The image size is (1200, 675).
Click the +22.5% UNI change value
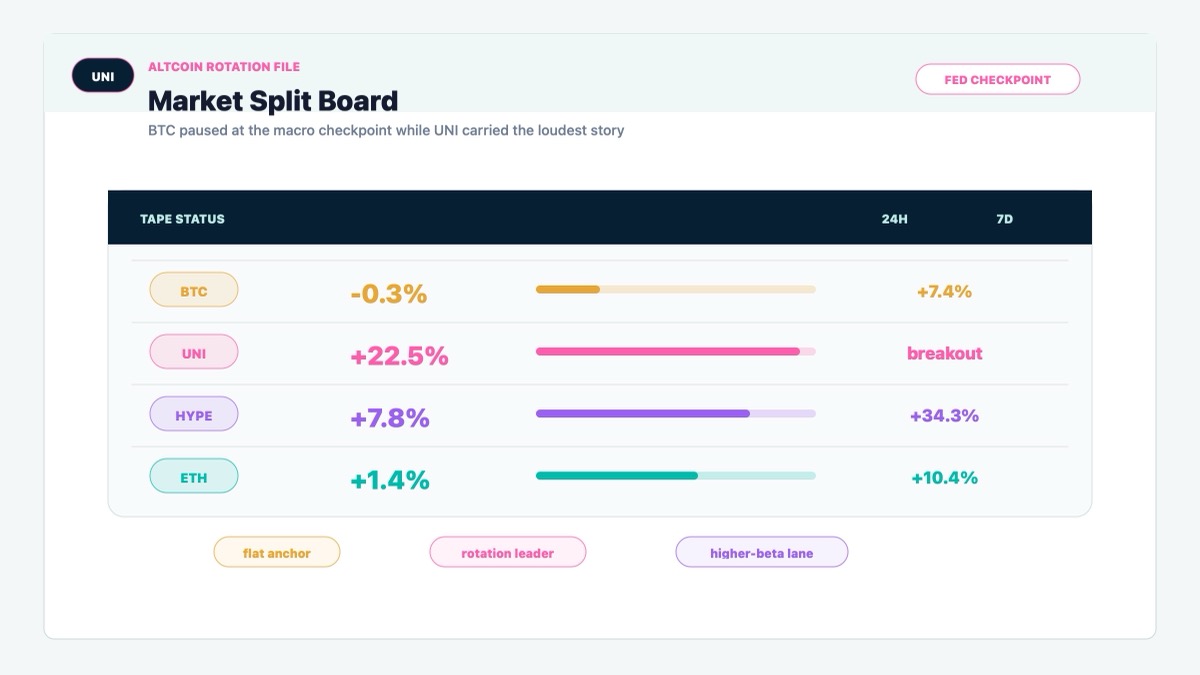point(399,356)
